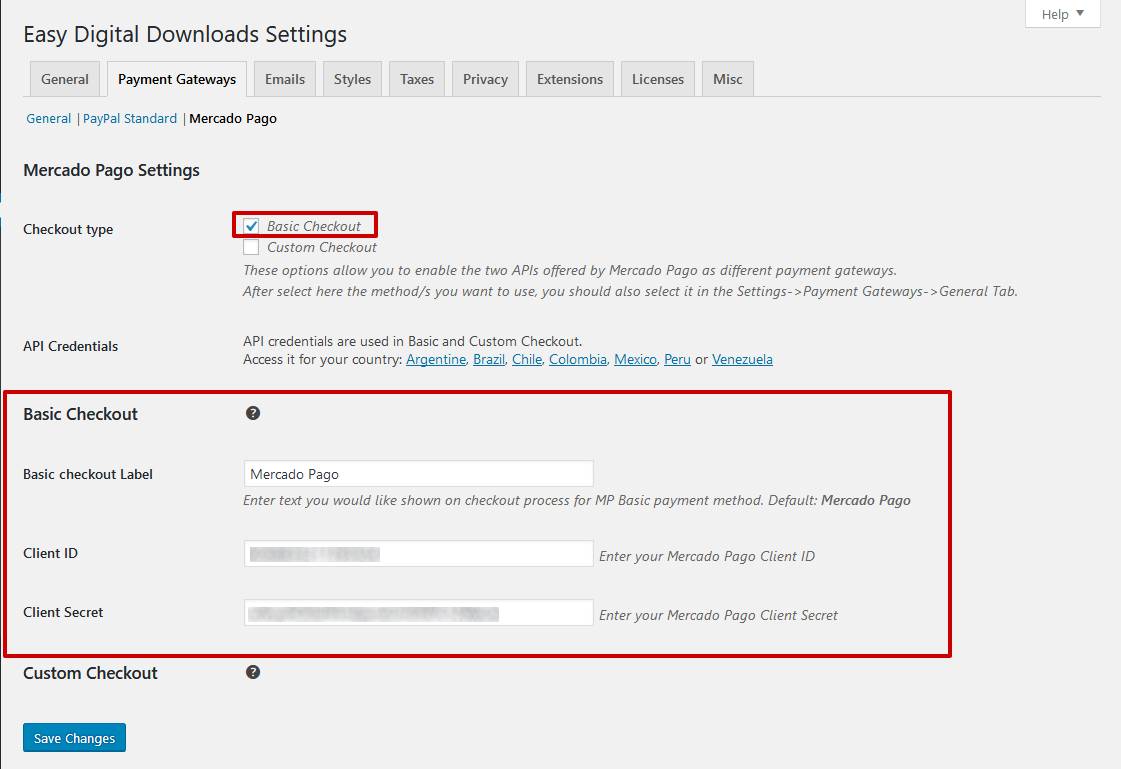This screenshot has width=1121, height=769.
Task: Open the Misc tab
Action: click(728, 79)
